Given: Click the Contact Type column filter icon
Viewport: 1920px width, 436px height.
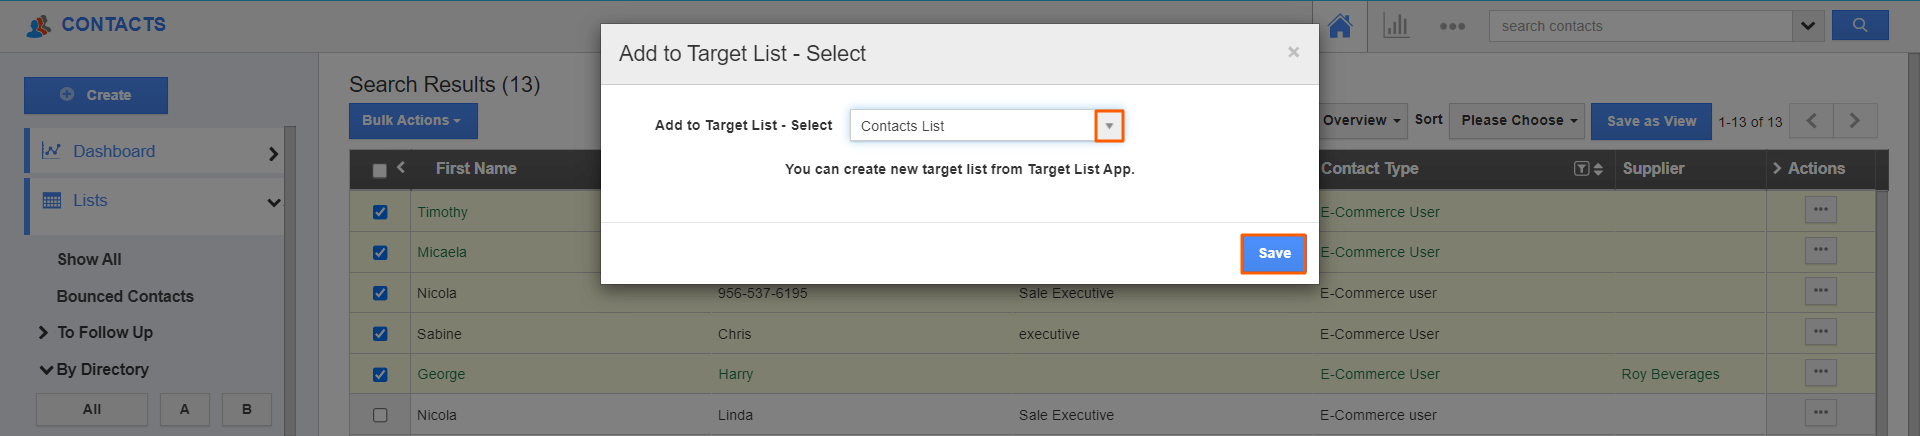Looking at the screenshot, I should pos(1581,169).
